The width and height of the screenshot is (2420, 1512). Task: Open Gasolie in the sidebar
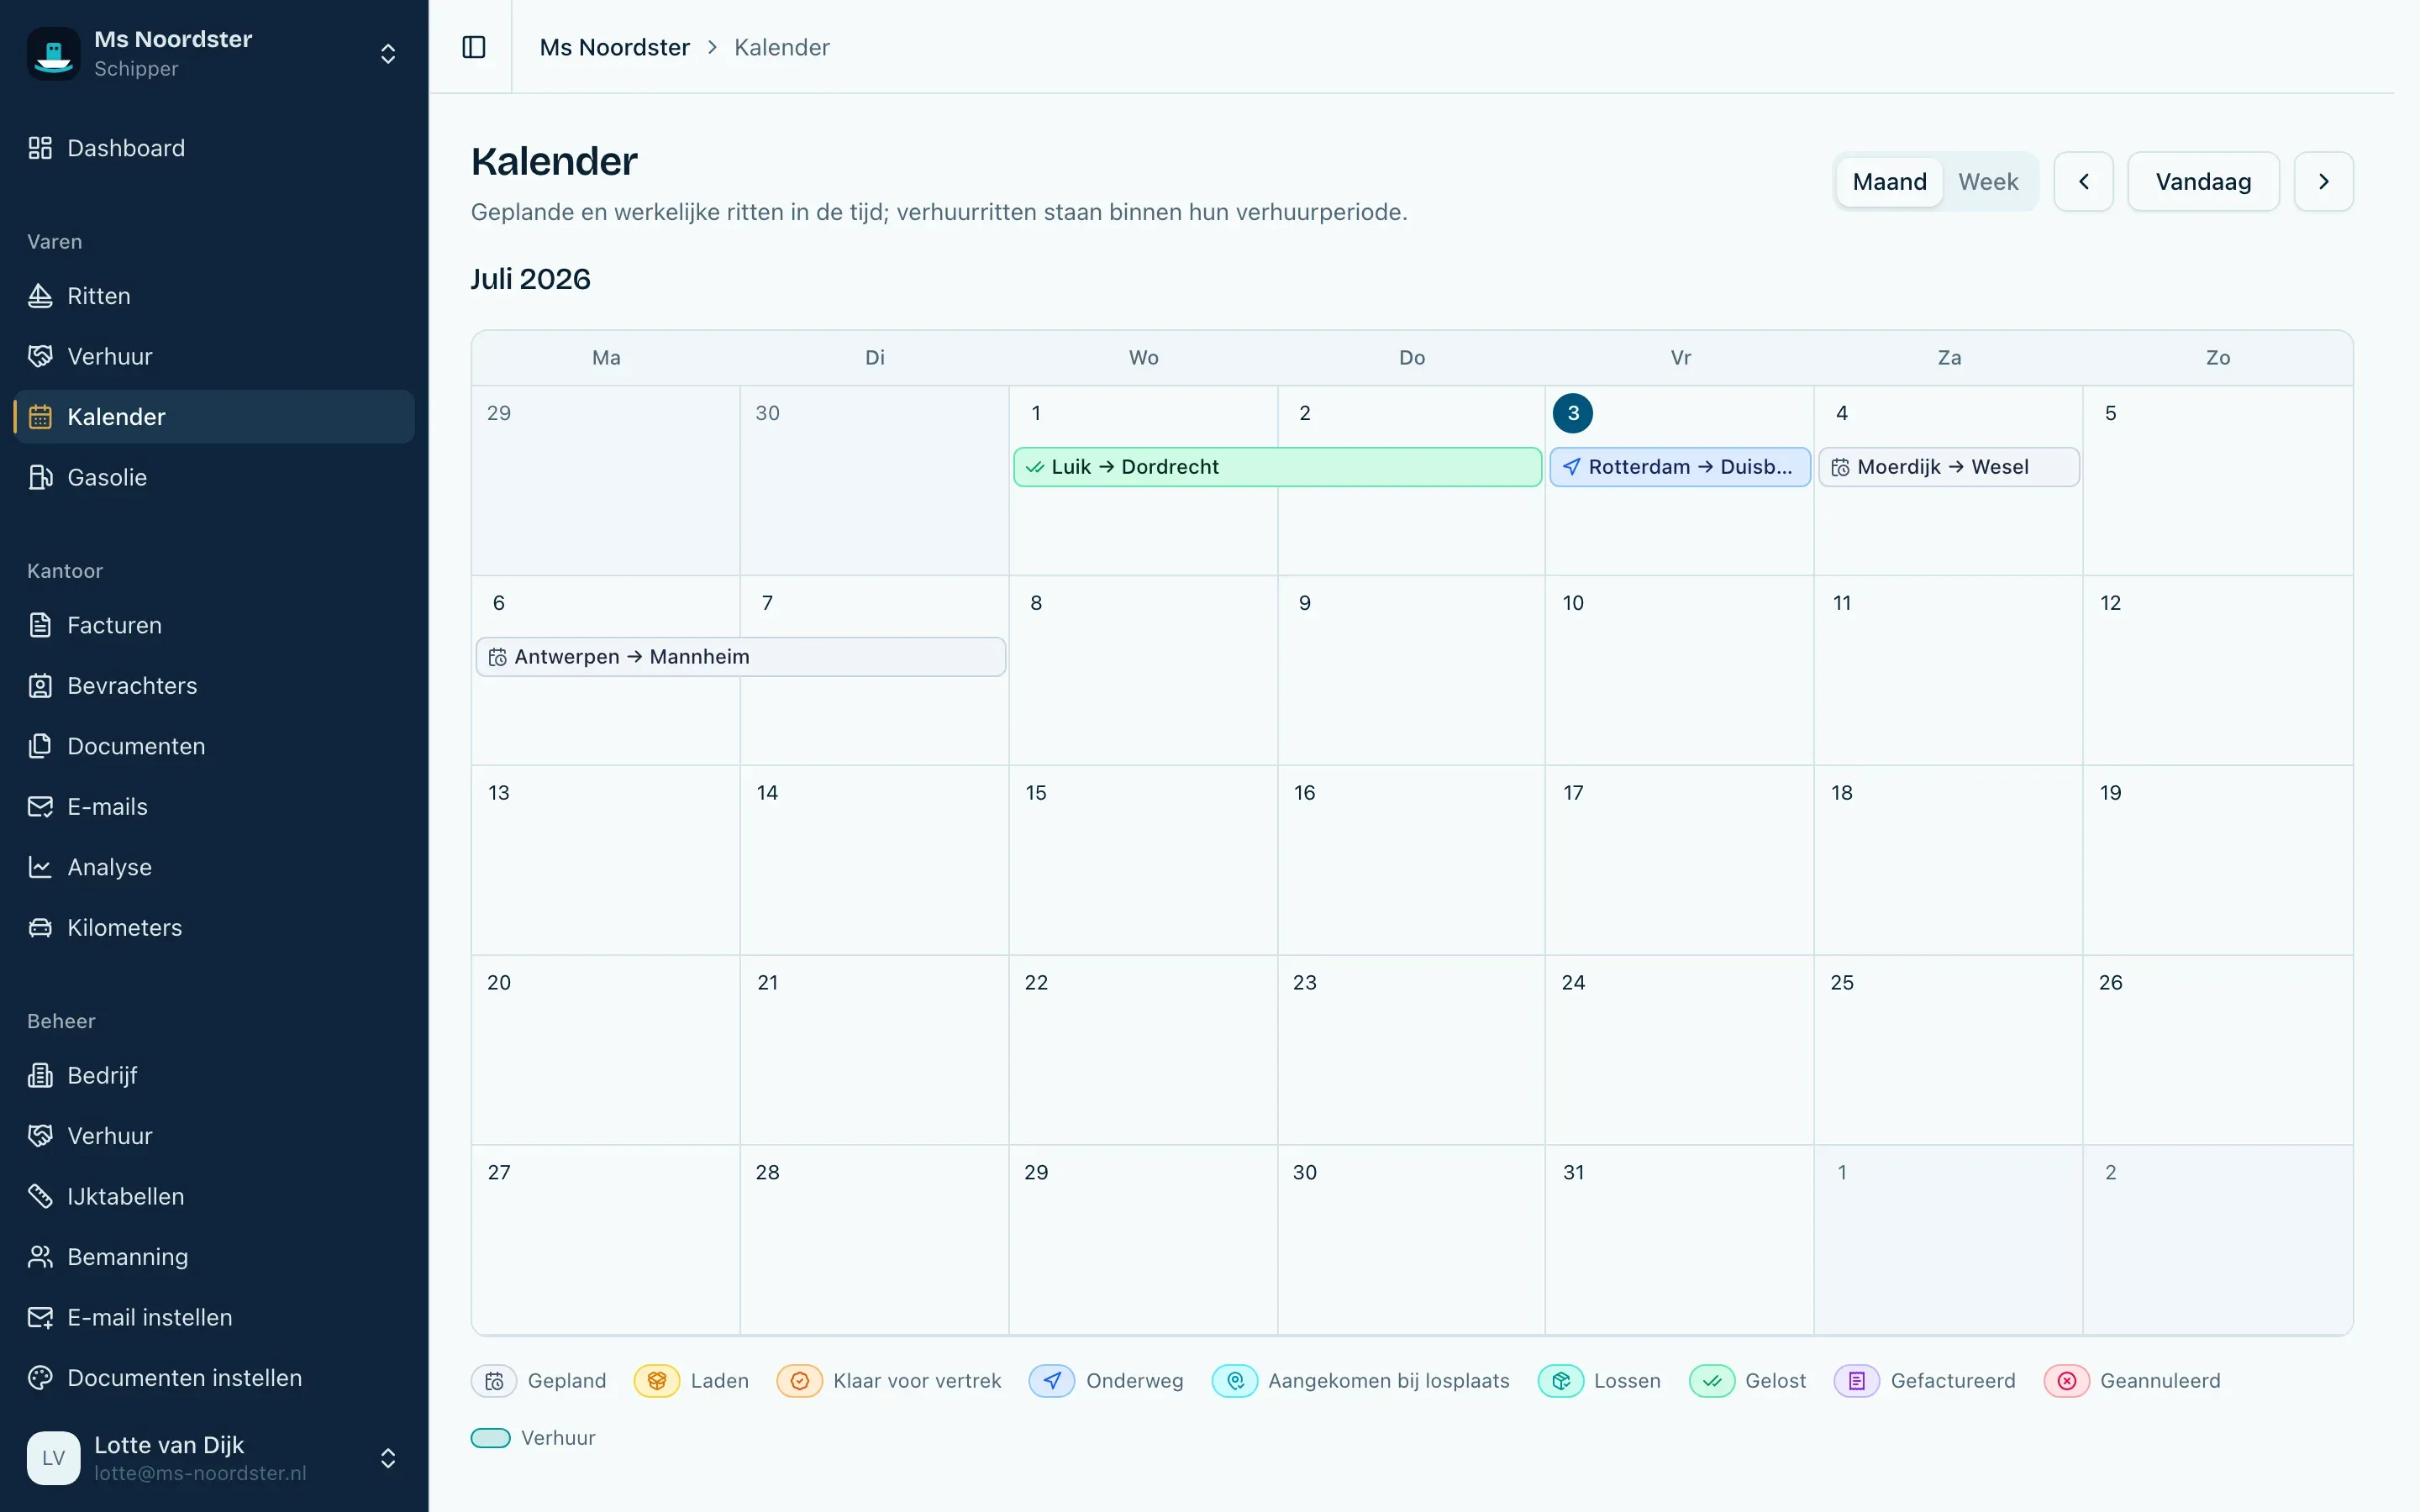[214, 477]
